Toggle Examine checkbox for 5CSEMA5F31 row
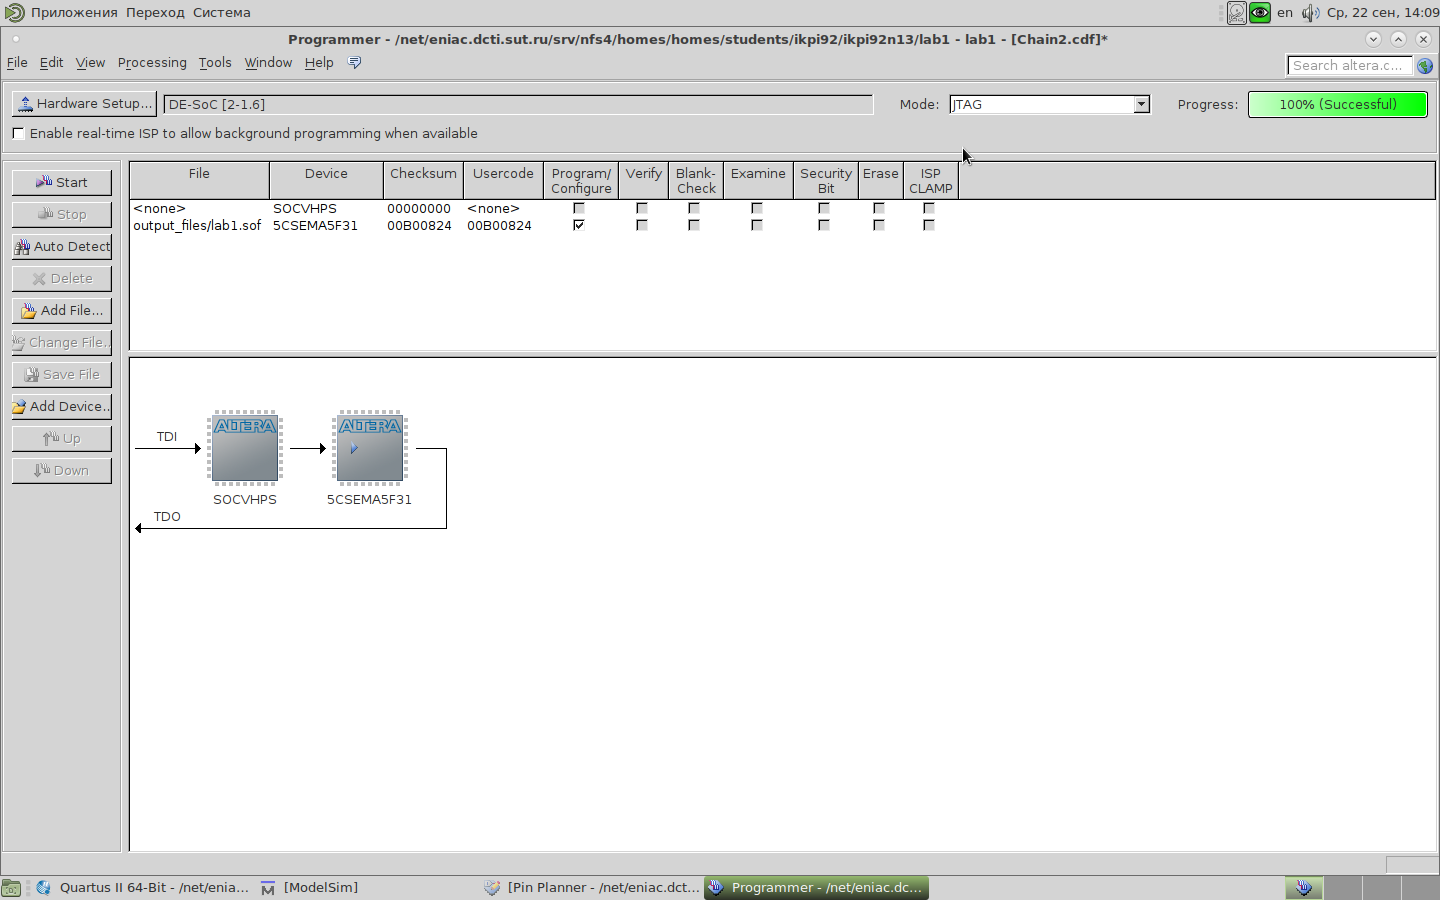1440x900 pixels. [757, 225]
